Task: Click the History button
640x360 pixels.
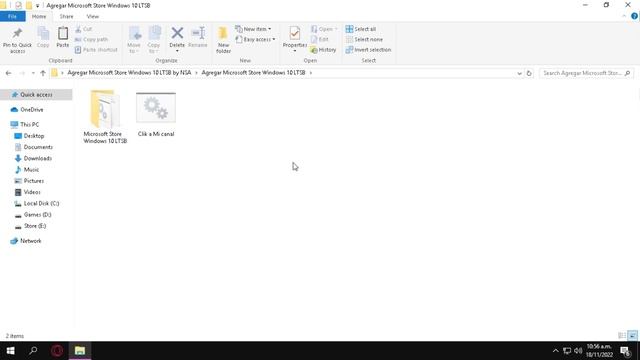Action: [x=323, y=49]
